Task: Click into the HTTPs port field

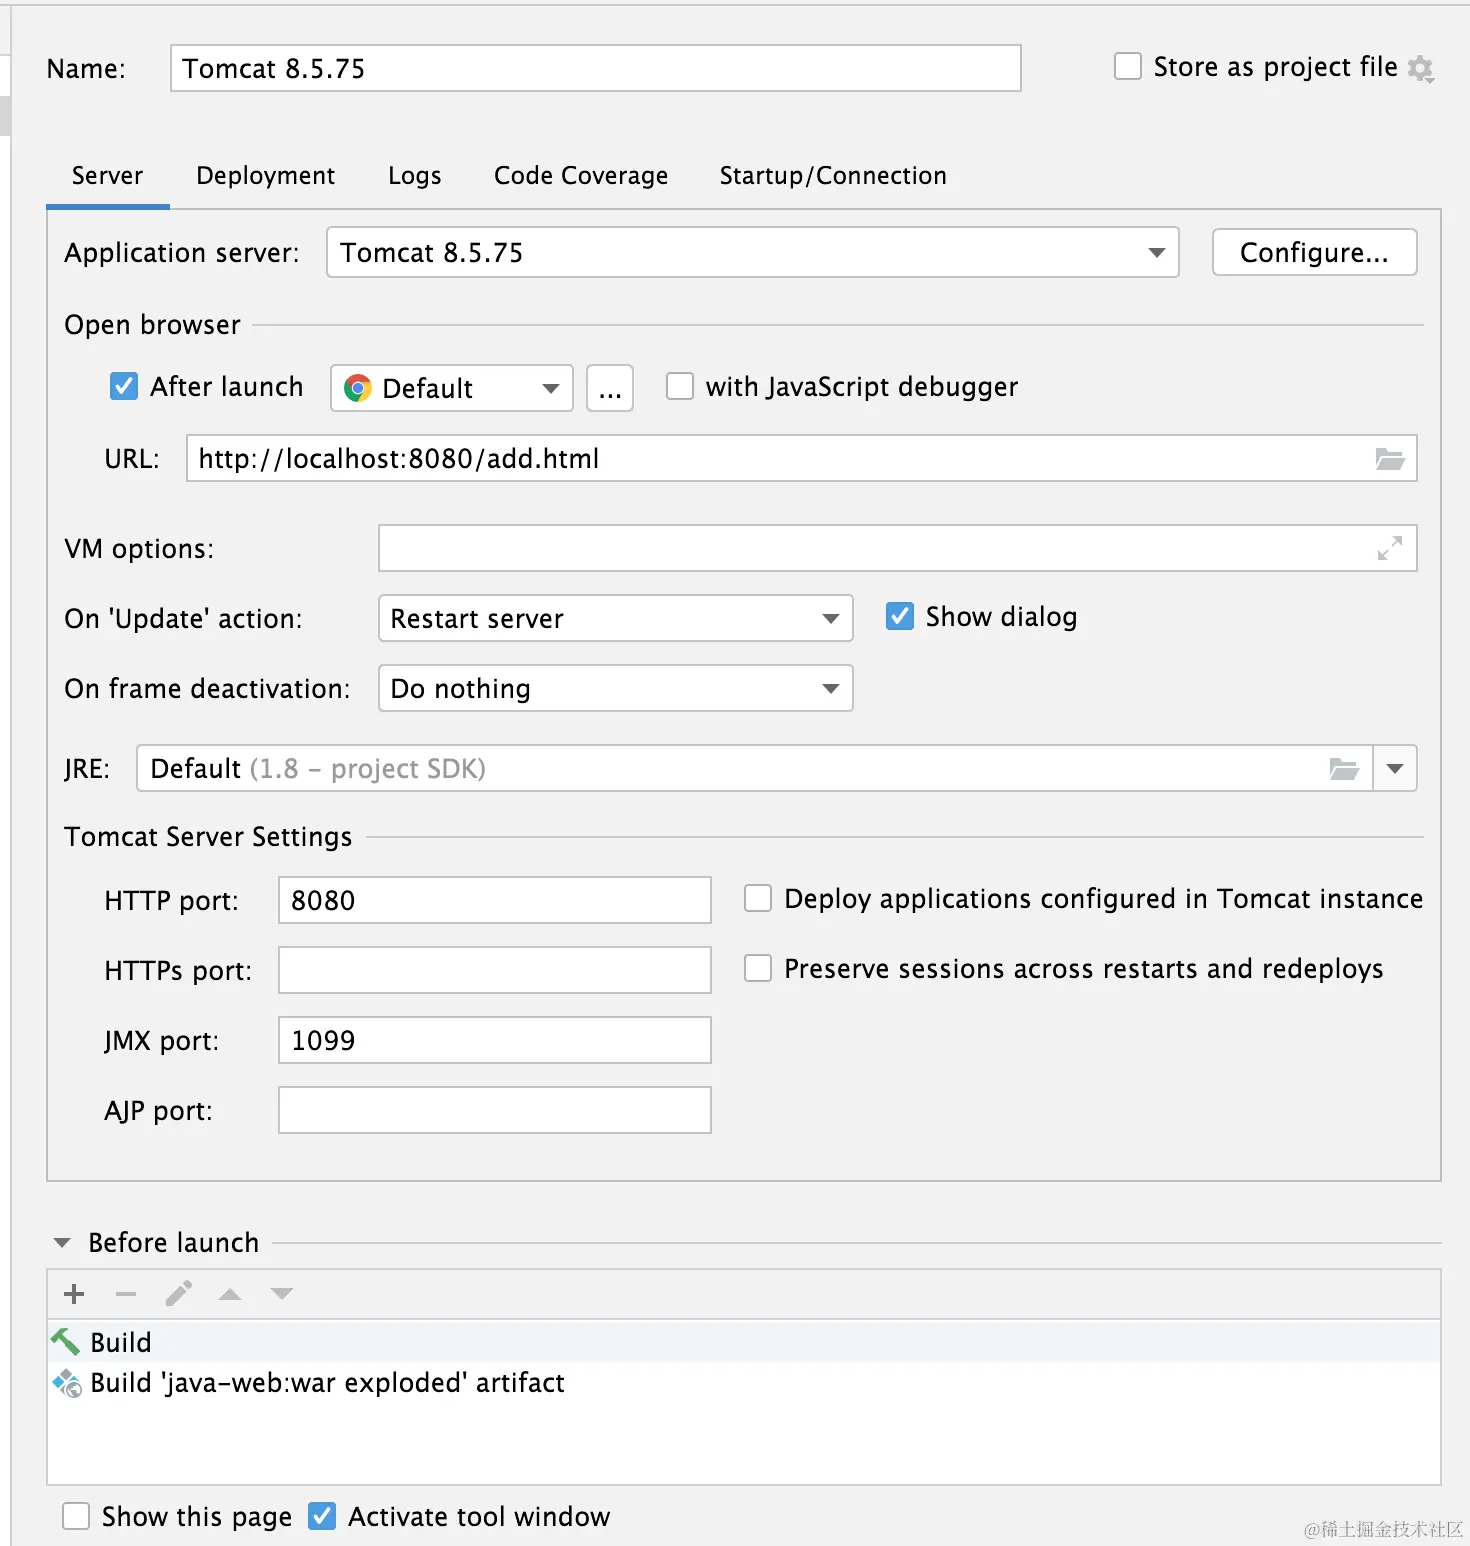Action: 494,970
